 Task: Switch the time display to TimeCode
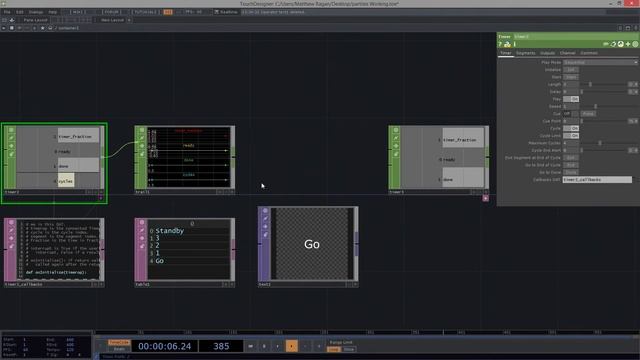click(119, 342)
